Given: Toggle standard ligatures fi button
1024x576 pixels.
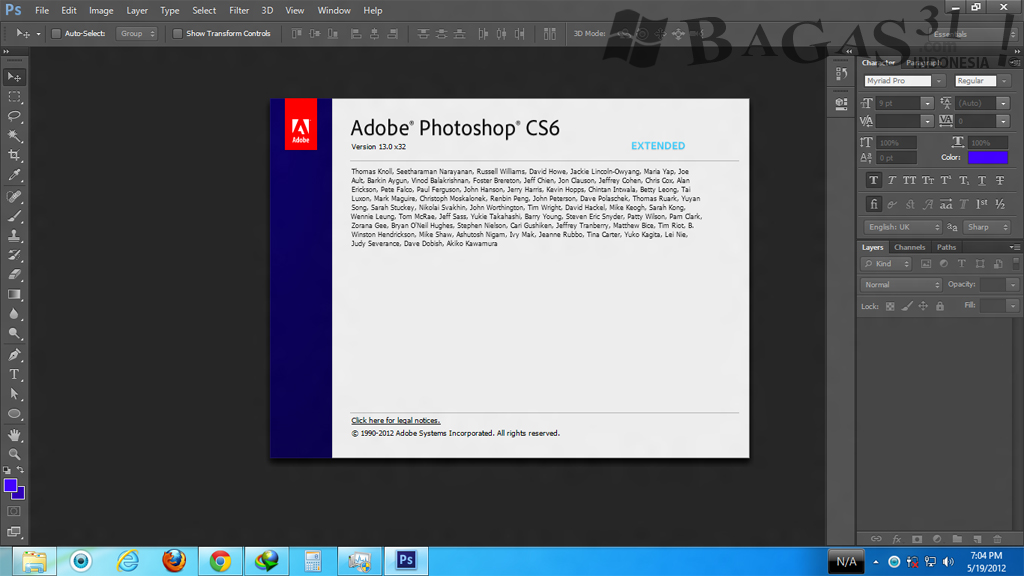Looking at the screenshot, I should pos(873,204).
